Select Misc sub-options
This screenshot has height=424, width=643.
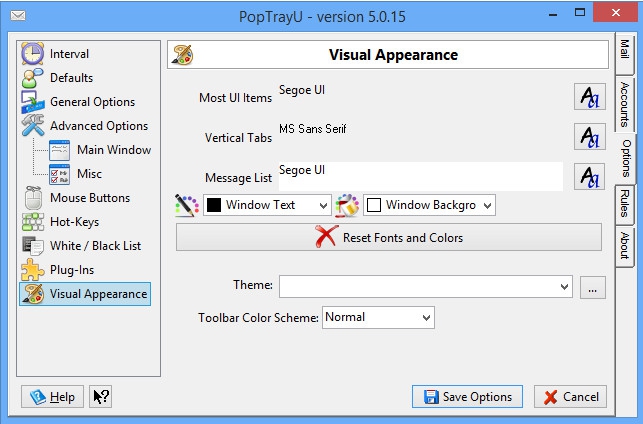click(x=89, y=174)
